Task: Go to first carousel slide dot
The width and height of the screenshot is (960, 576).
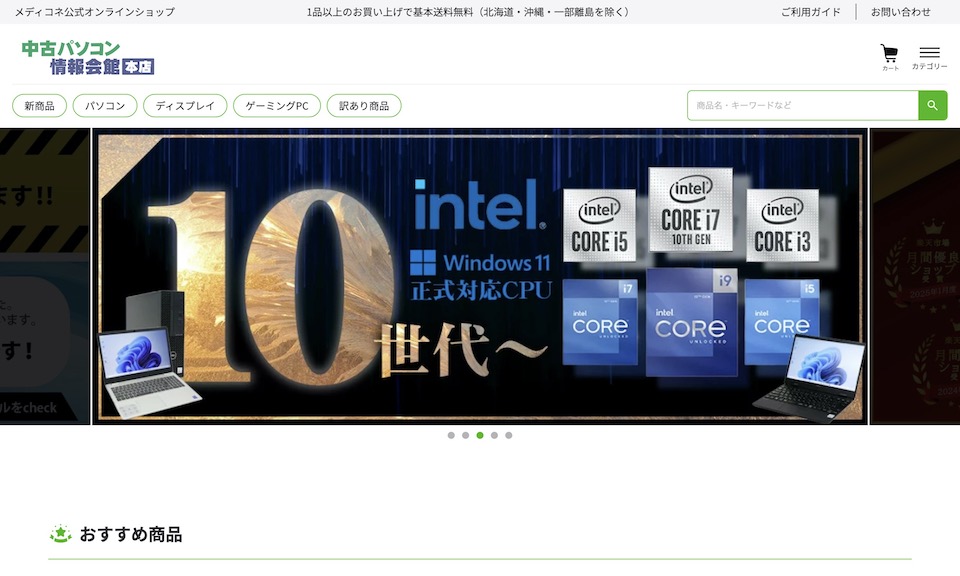Action: pyautogui.click(x=451, y=435)
